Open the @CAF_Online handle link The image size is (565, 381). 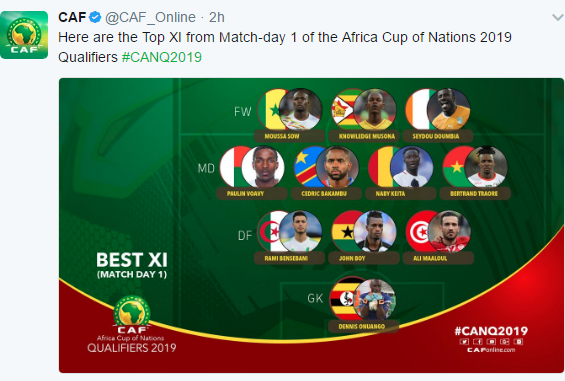tap(150, 17)
